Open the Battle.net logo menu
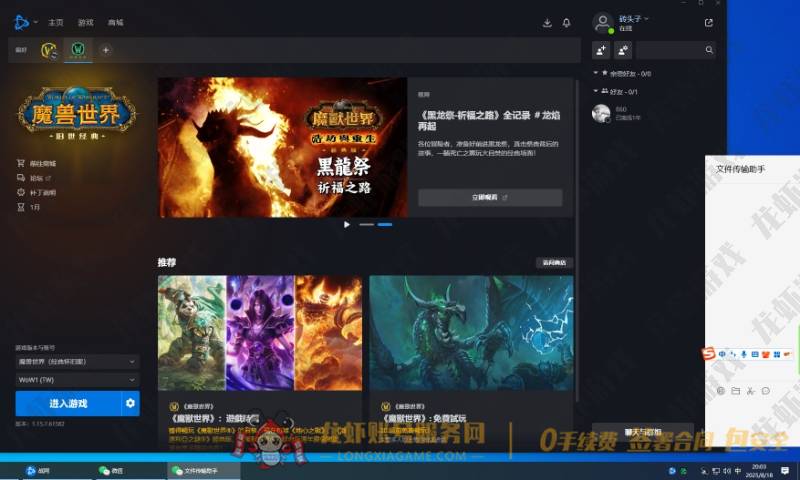The height and width of the screenshot is (480, 800). coord(24,22)
